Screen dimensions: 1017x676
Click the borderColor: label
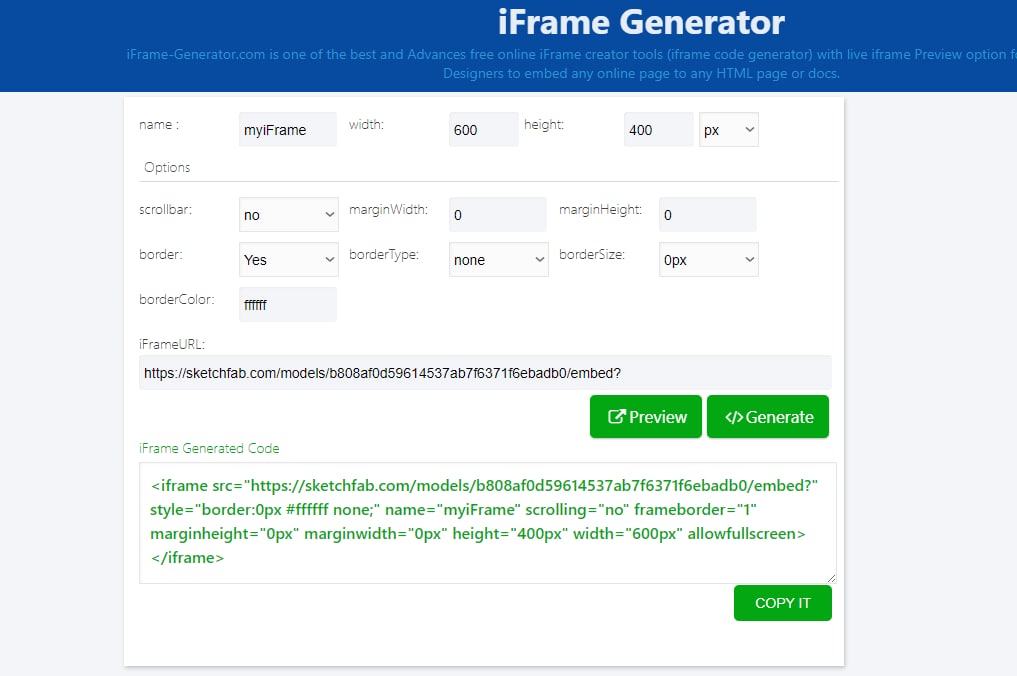coord(176,300)
